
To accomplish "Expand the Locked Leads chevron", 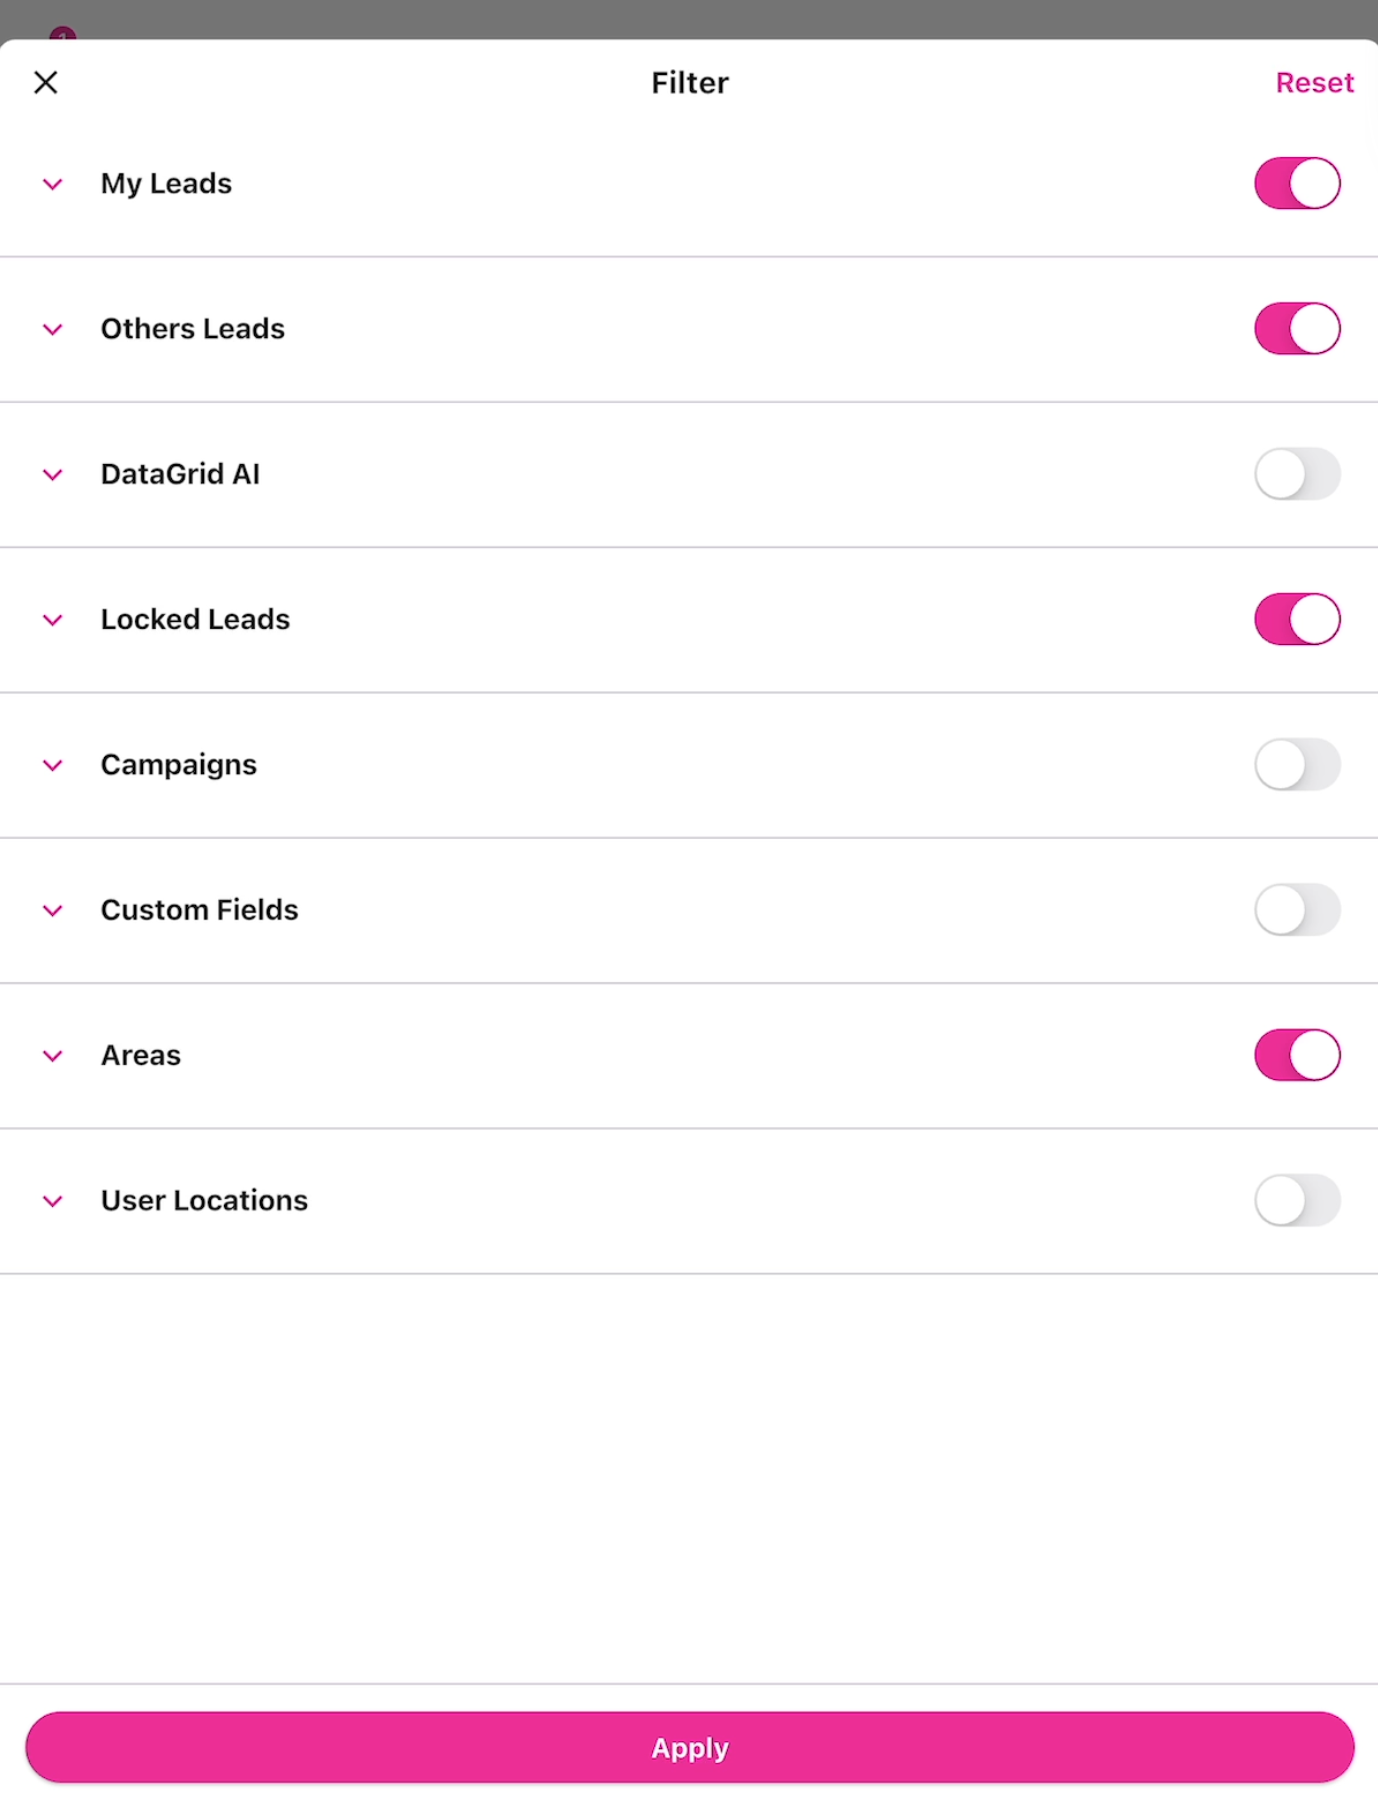I will (53, 620).
